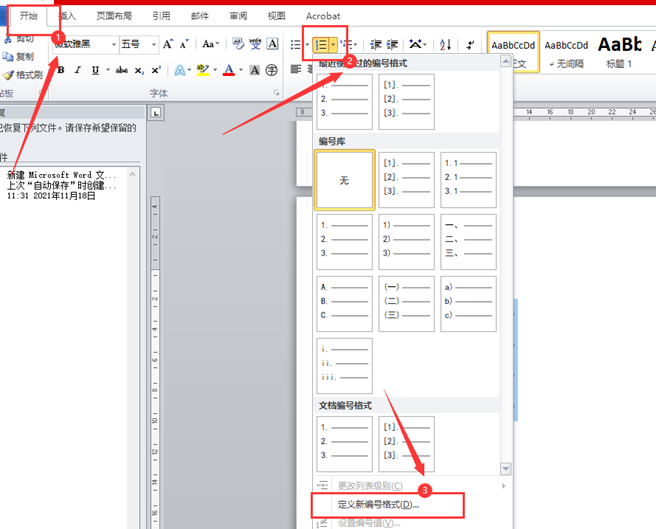
Task: Select the (一)(二)(三) numbering format
Action: (406, 304)
